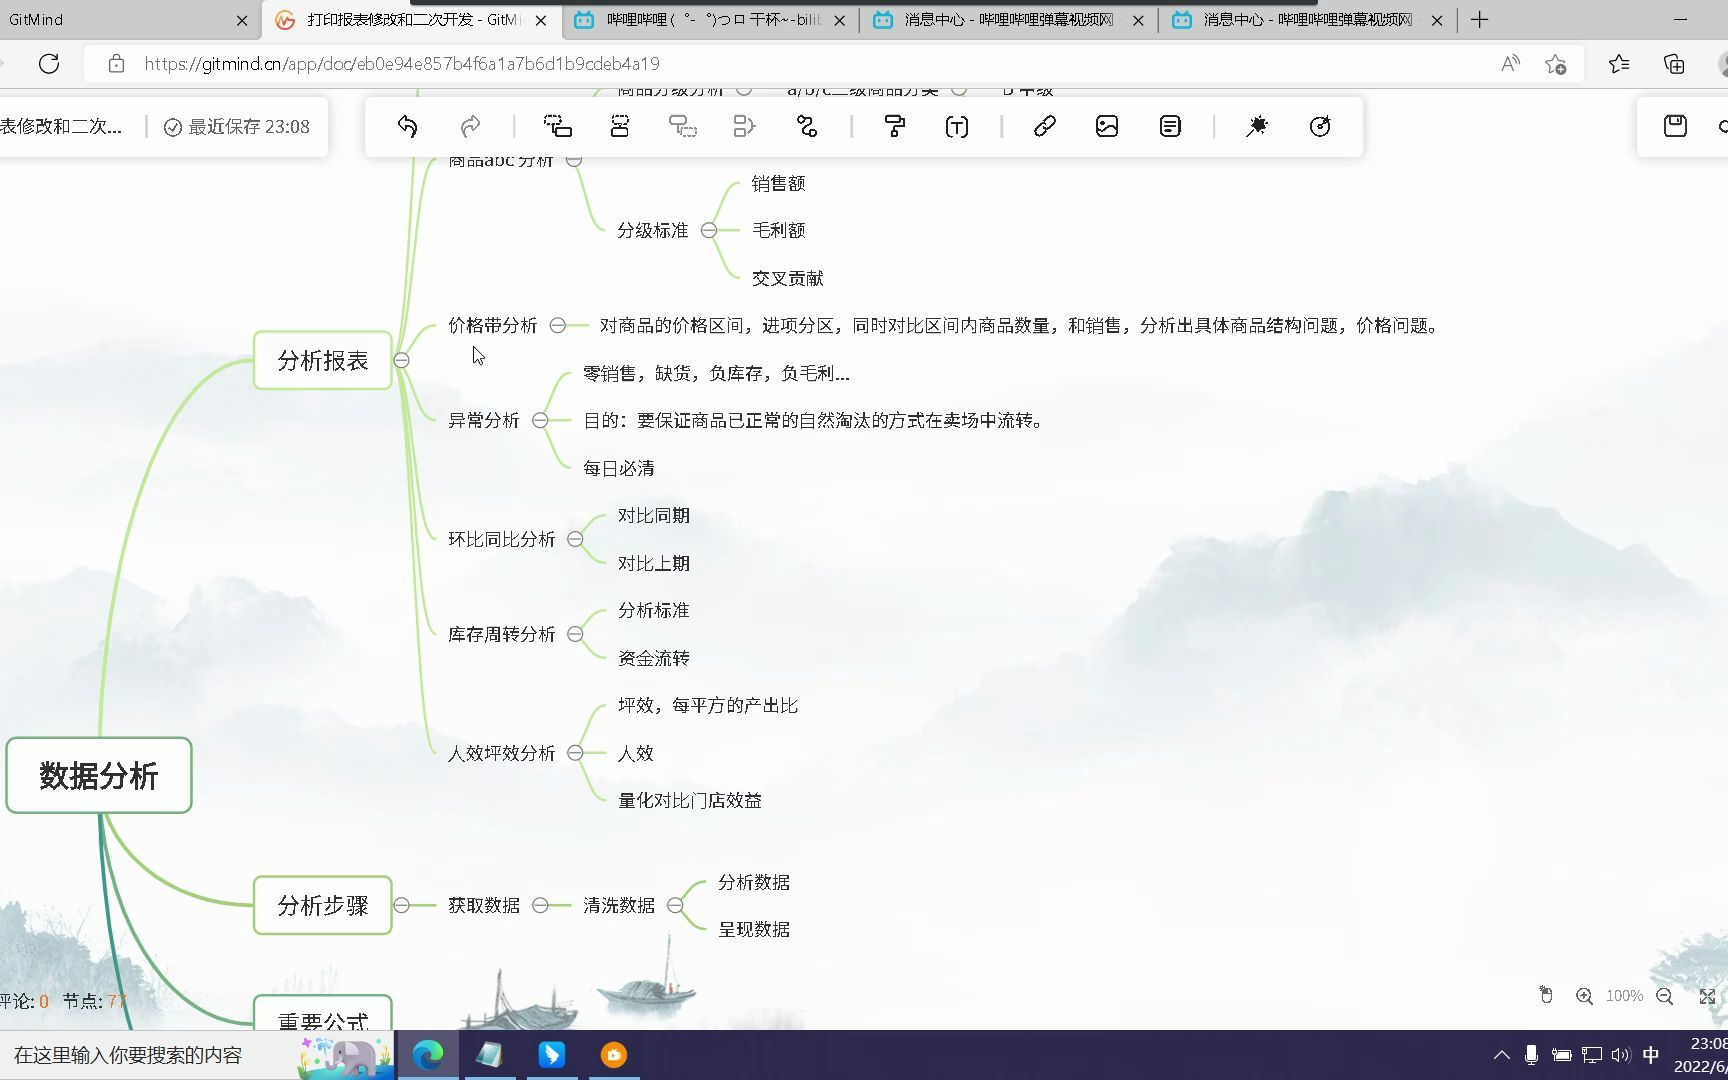Click the zoom in magnifier control

[x=1584, y=995]
